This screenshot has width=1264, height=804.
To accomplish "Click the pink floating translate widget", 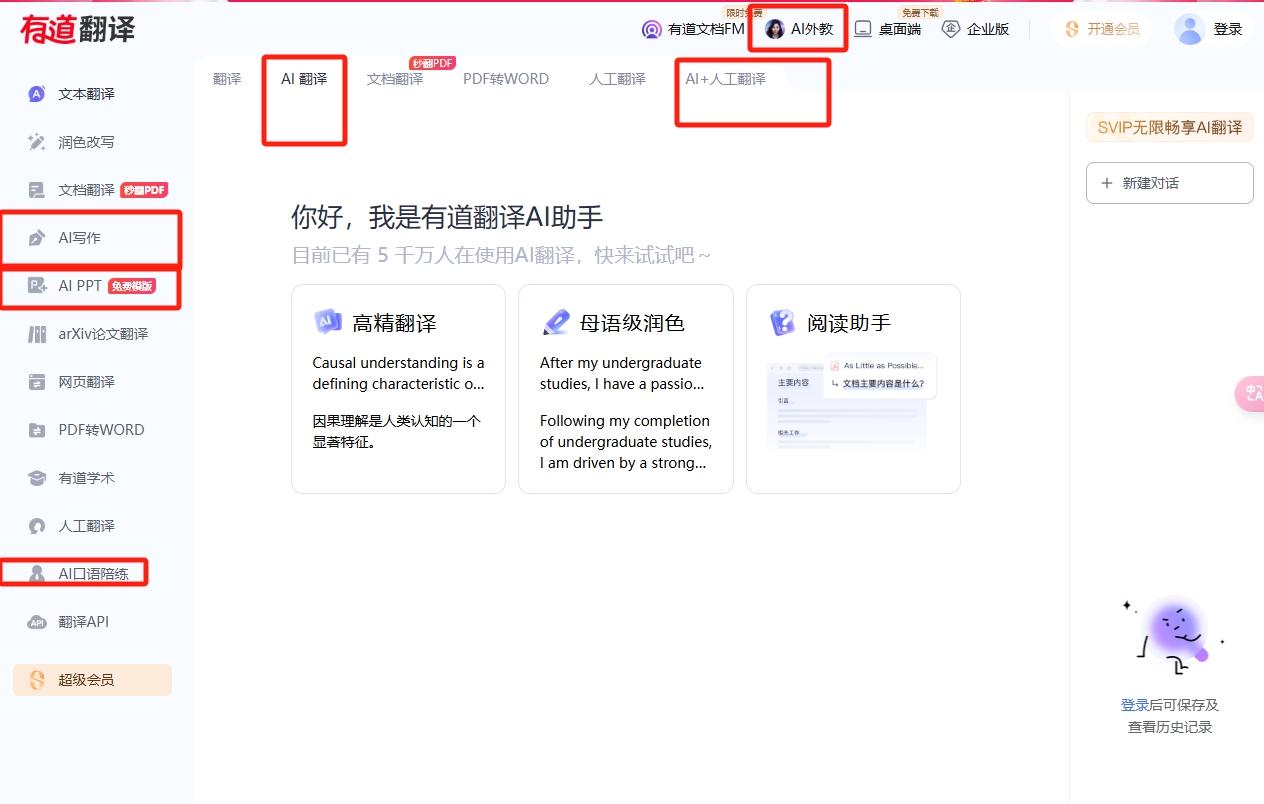I will coord(1250,394).
